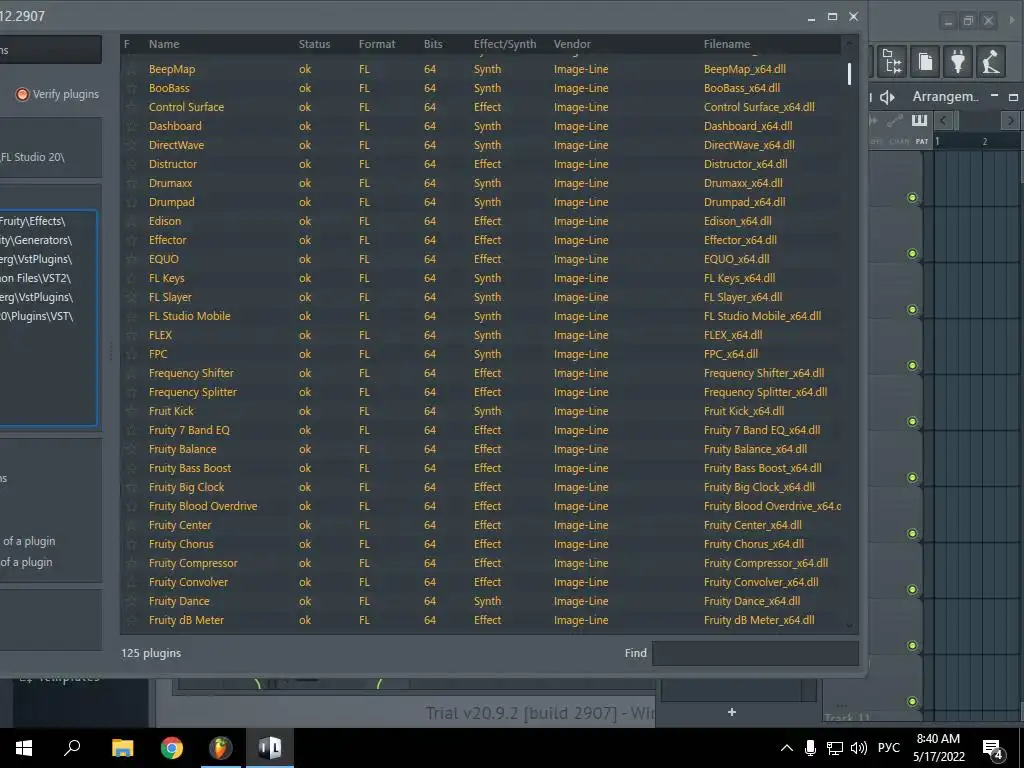This screenshot has width=1024, height=768.
Task: Select the Distructor plugin row
Action: point(483,164)
